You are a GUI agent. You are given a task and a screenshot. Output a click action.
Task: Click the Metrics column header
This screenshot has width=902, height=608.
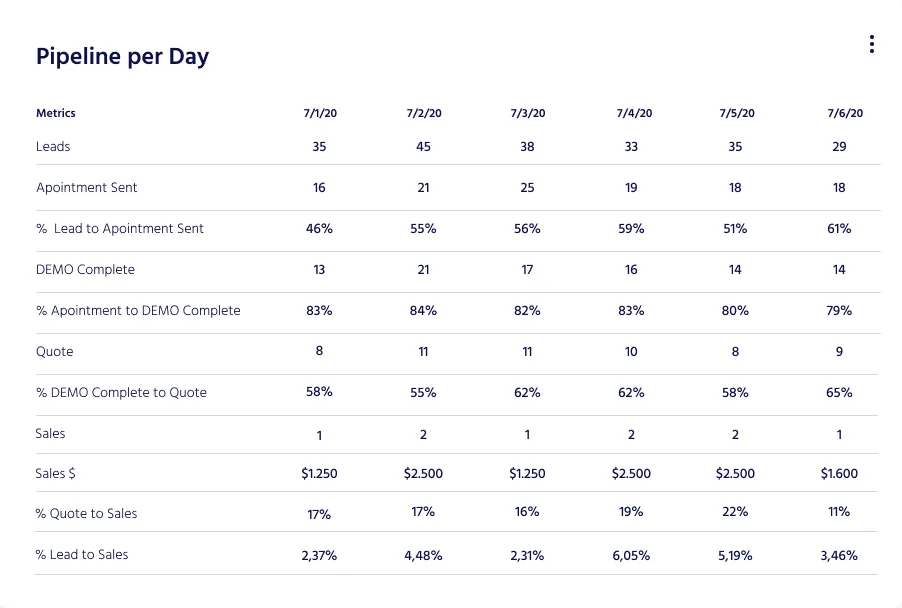pyautogui.click(x=55, y=113)
